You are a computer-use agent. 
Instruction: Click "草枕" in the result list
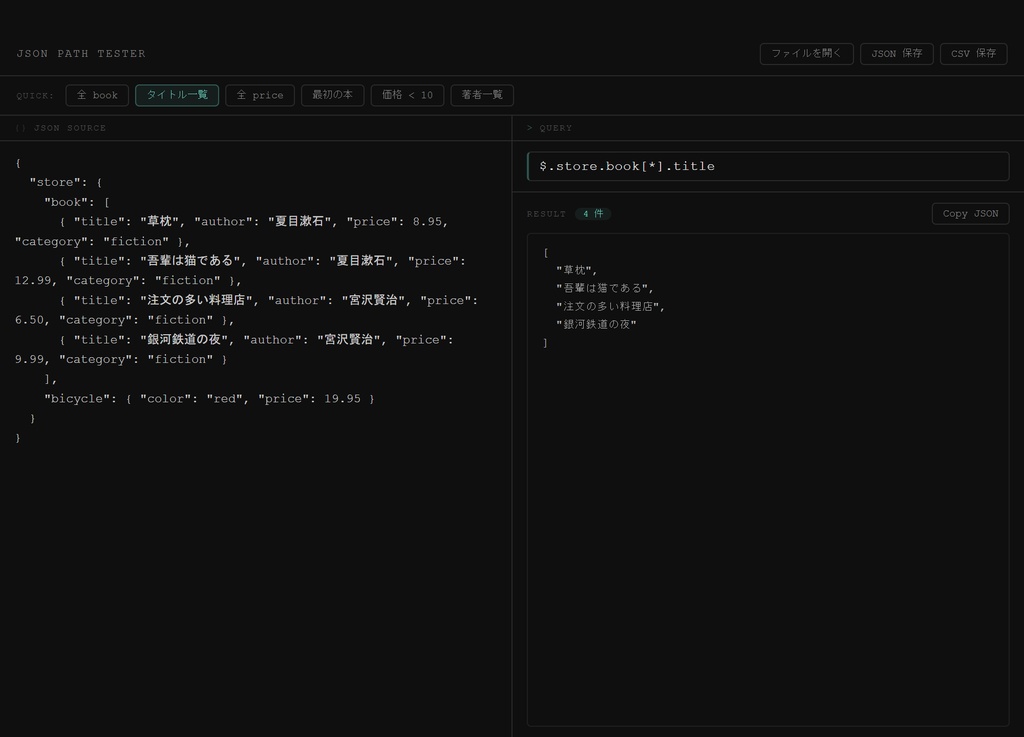(575, 270)
